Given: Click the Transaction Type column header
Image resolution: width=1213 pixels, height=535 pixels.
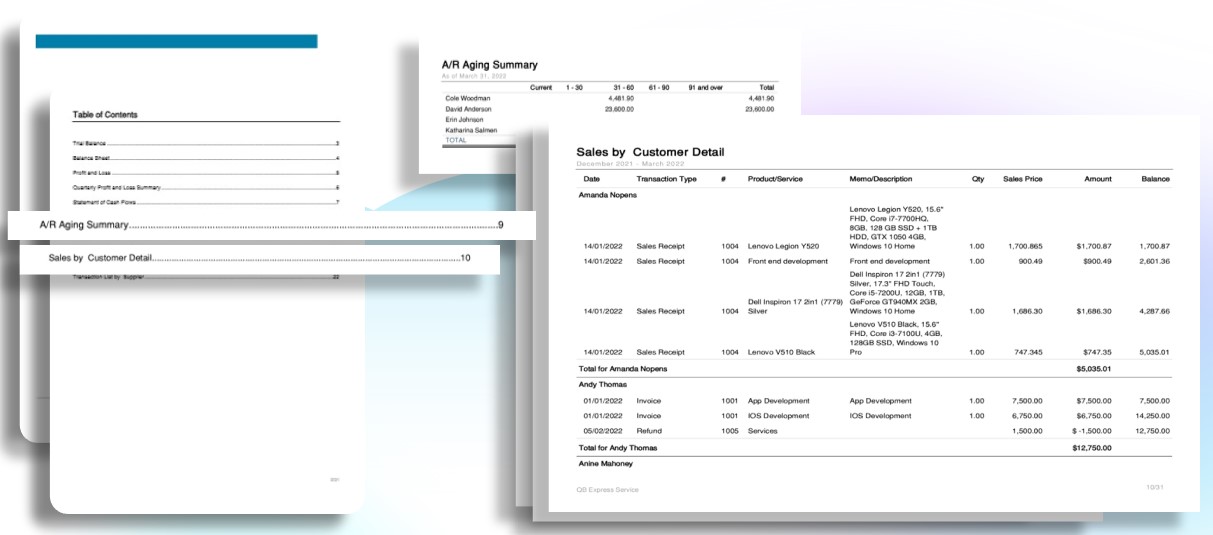Looking at the screenshot, I should pyautogui.click(x=666, y=179).
